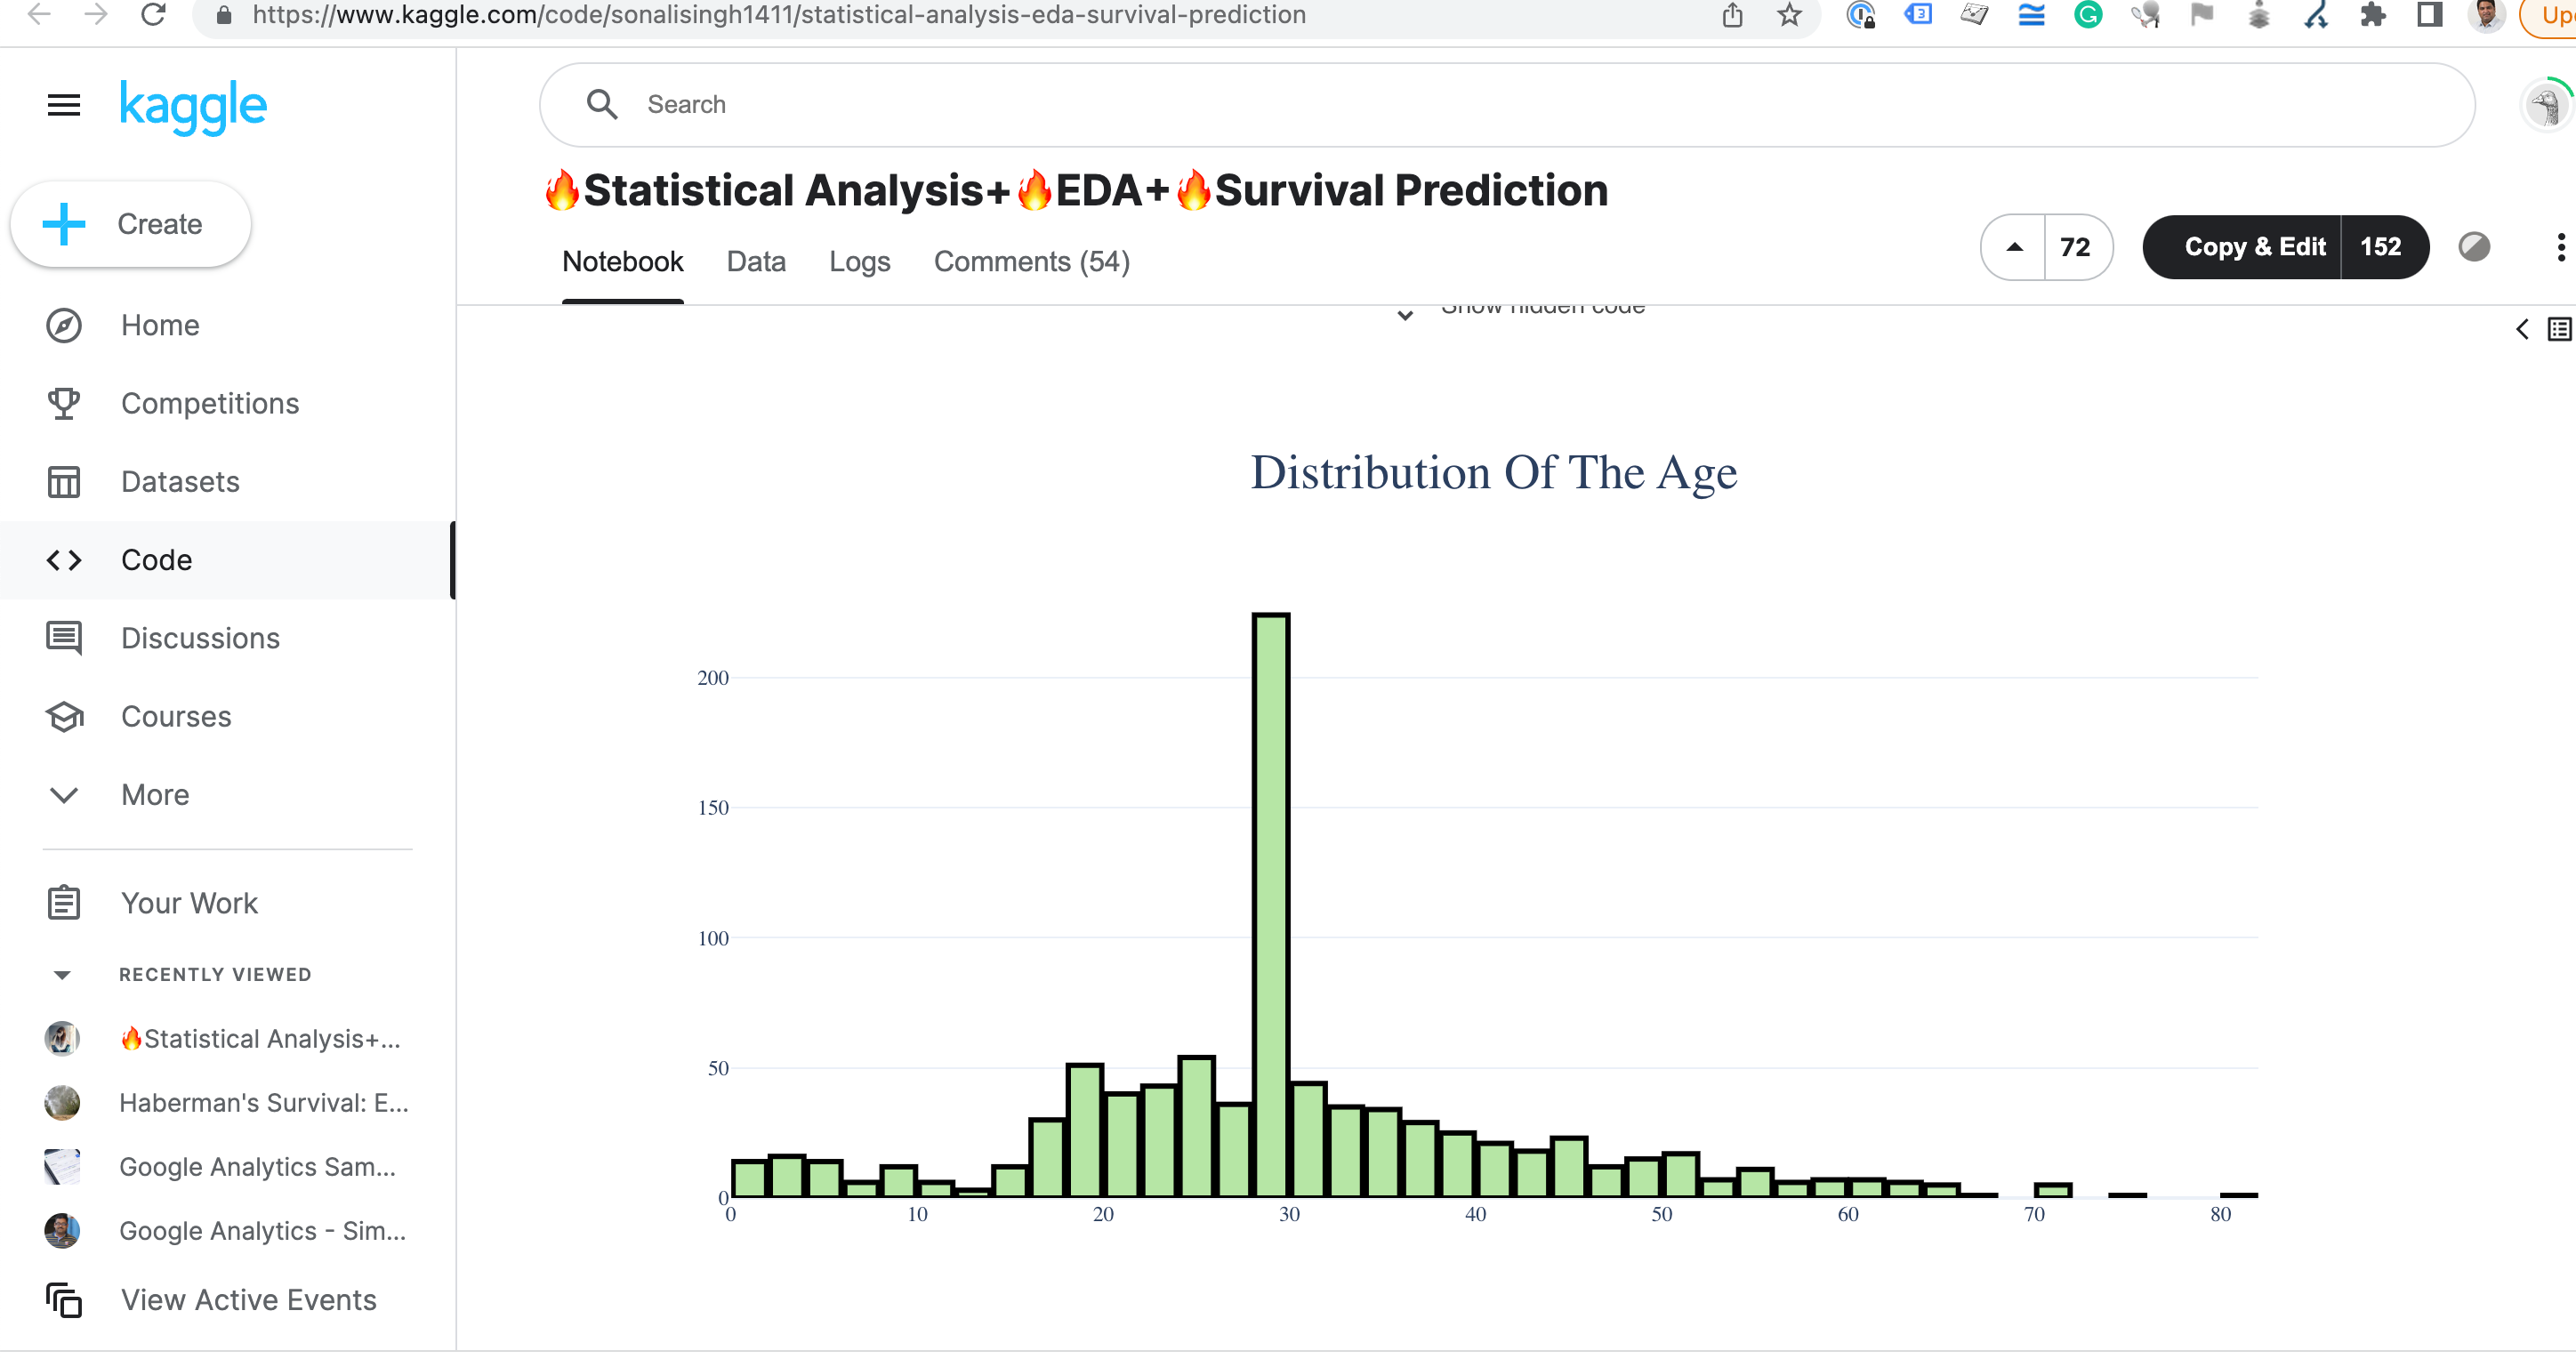Click the Discussions speech bubble icon
2576x1359 pixels.
tap(62, 637)
